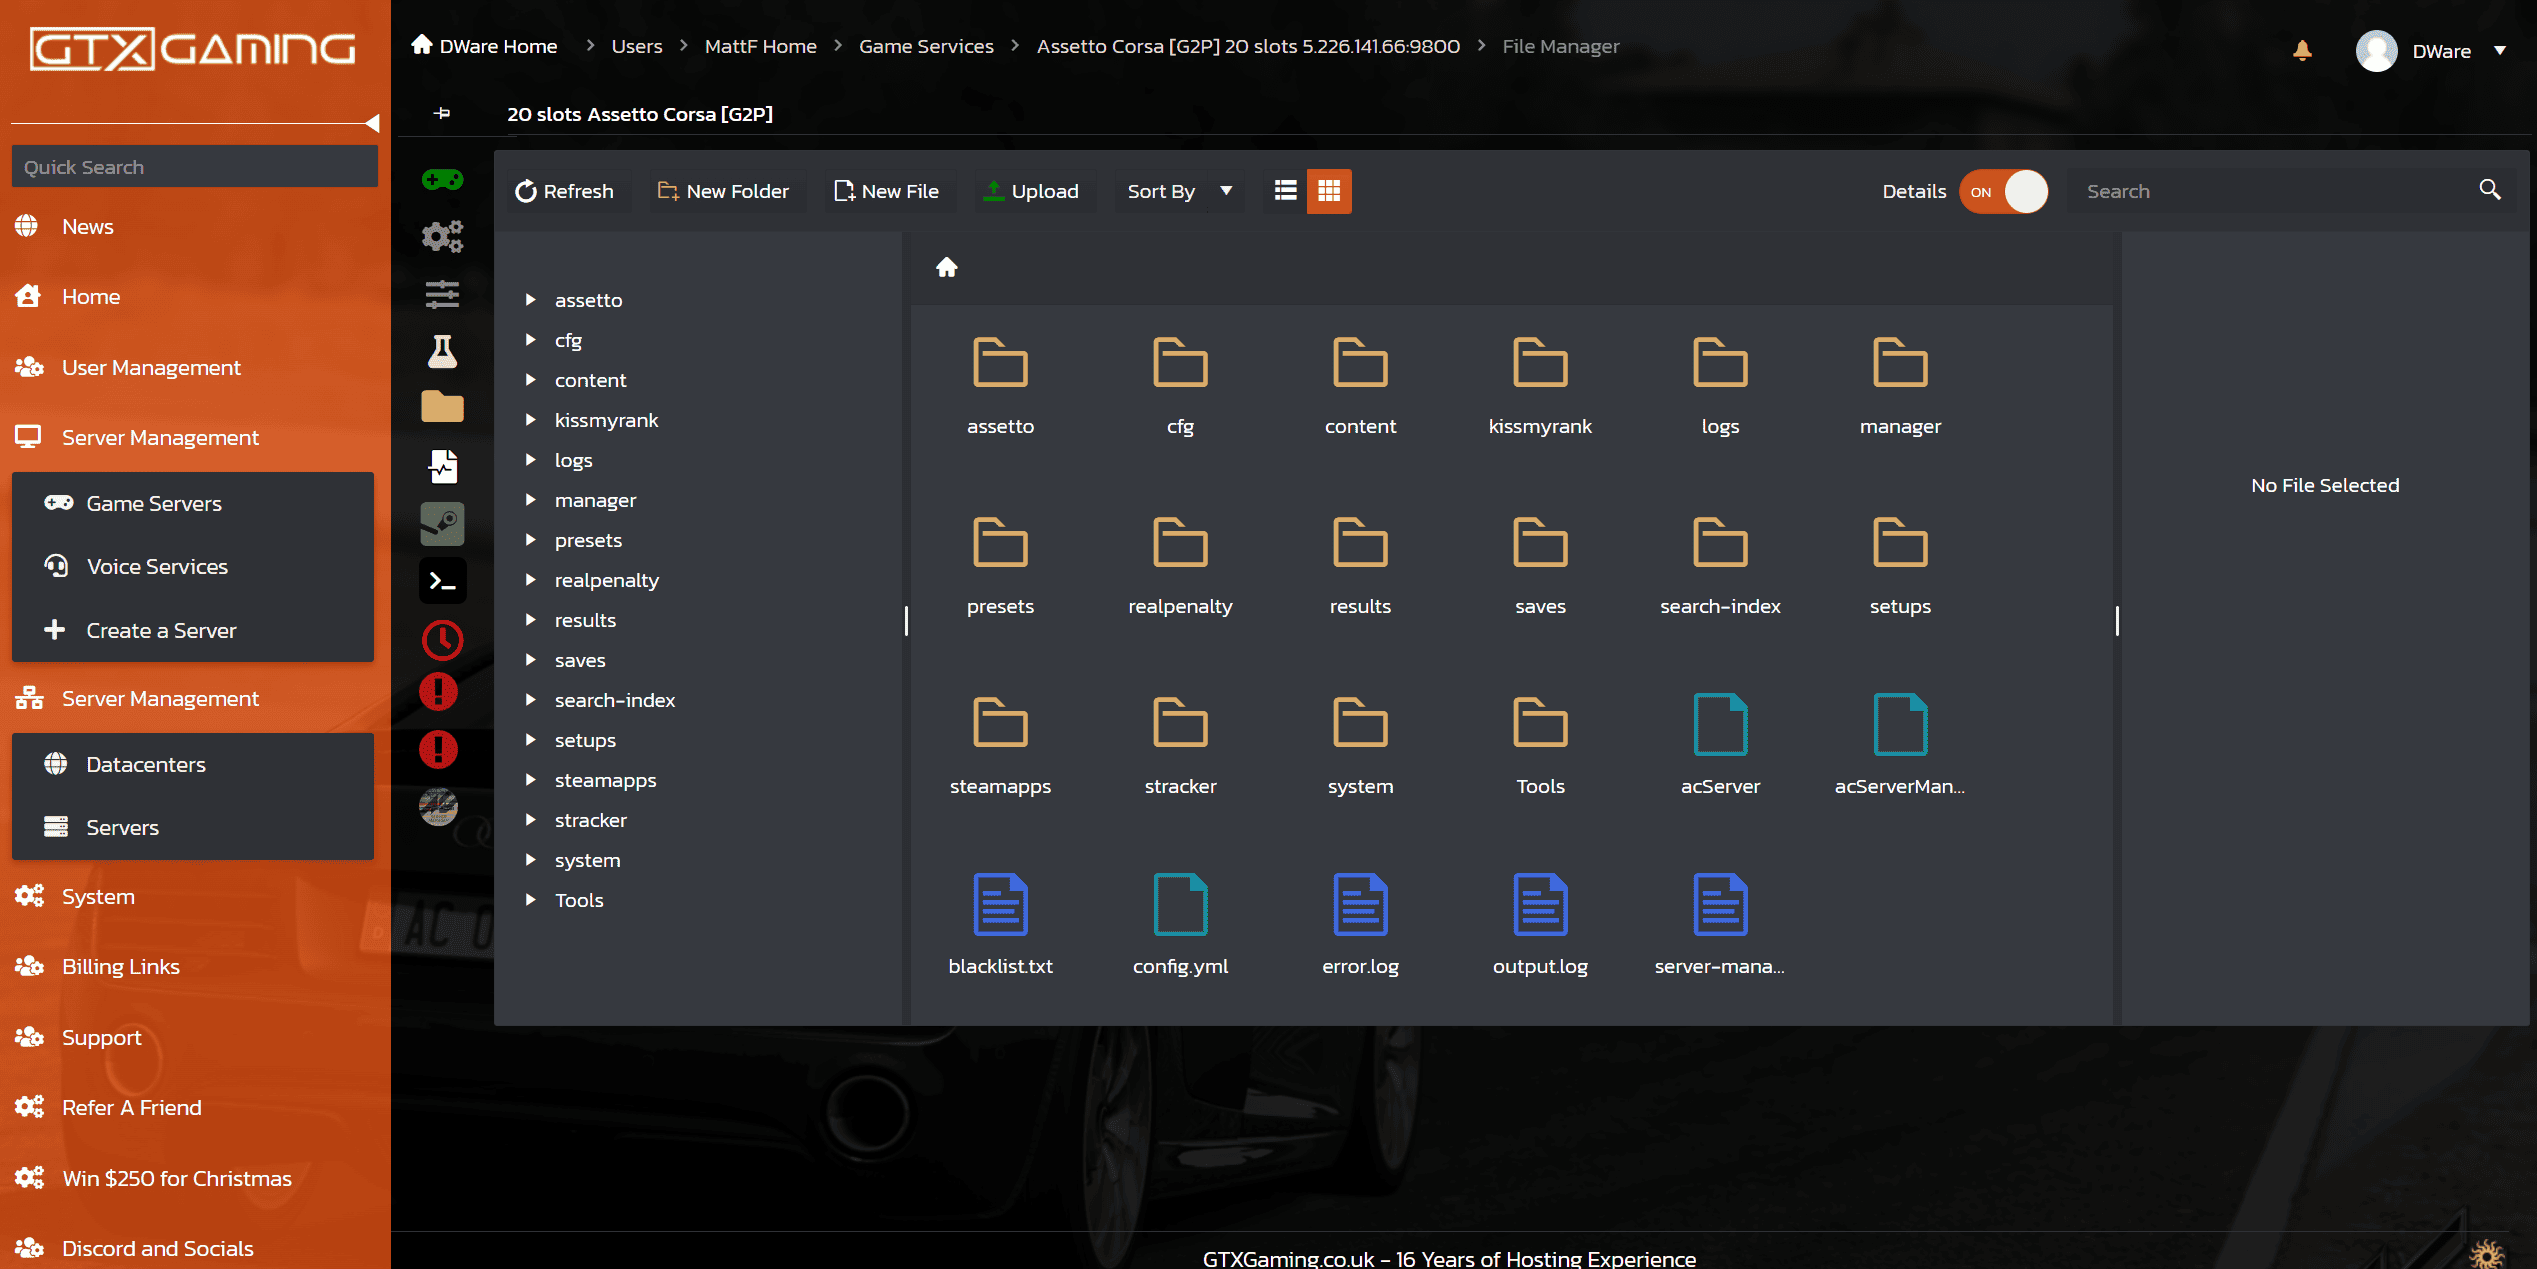Select the grid view toggle button
The width and height of the screenshot is (2537, 1269).
(x=1329, y=191)
